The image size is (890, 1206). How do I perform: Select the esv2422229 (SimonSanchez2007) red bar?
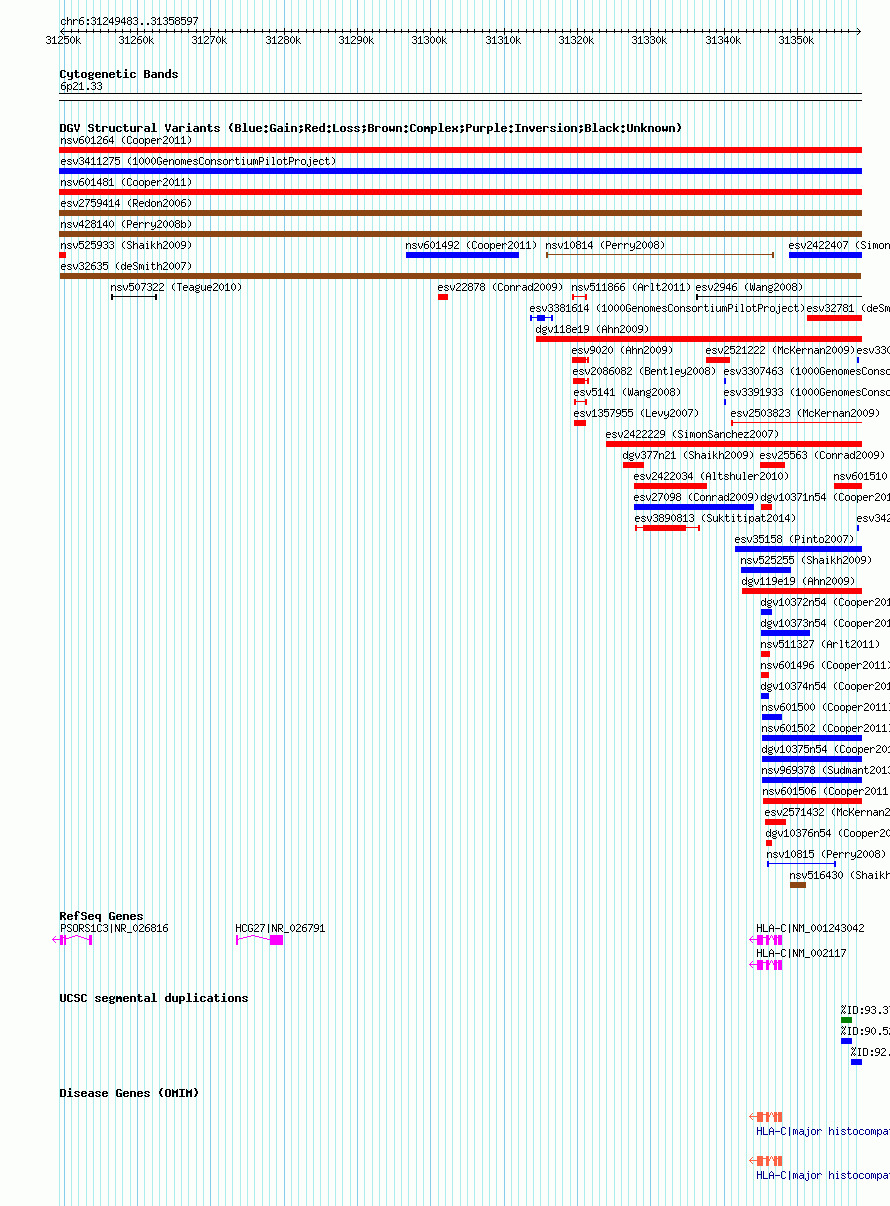pos(734,444)
